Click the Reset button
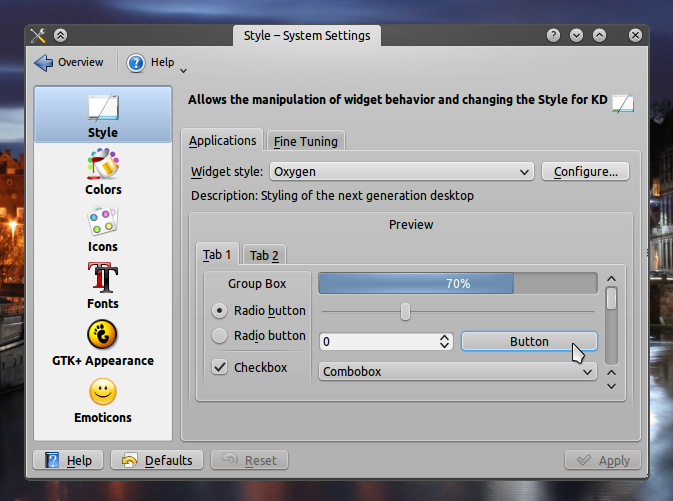The height and width of the screenshot is (501, 673). pyautogui.click(x=249, y=460)
